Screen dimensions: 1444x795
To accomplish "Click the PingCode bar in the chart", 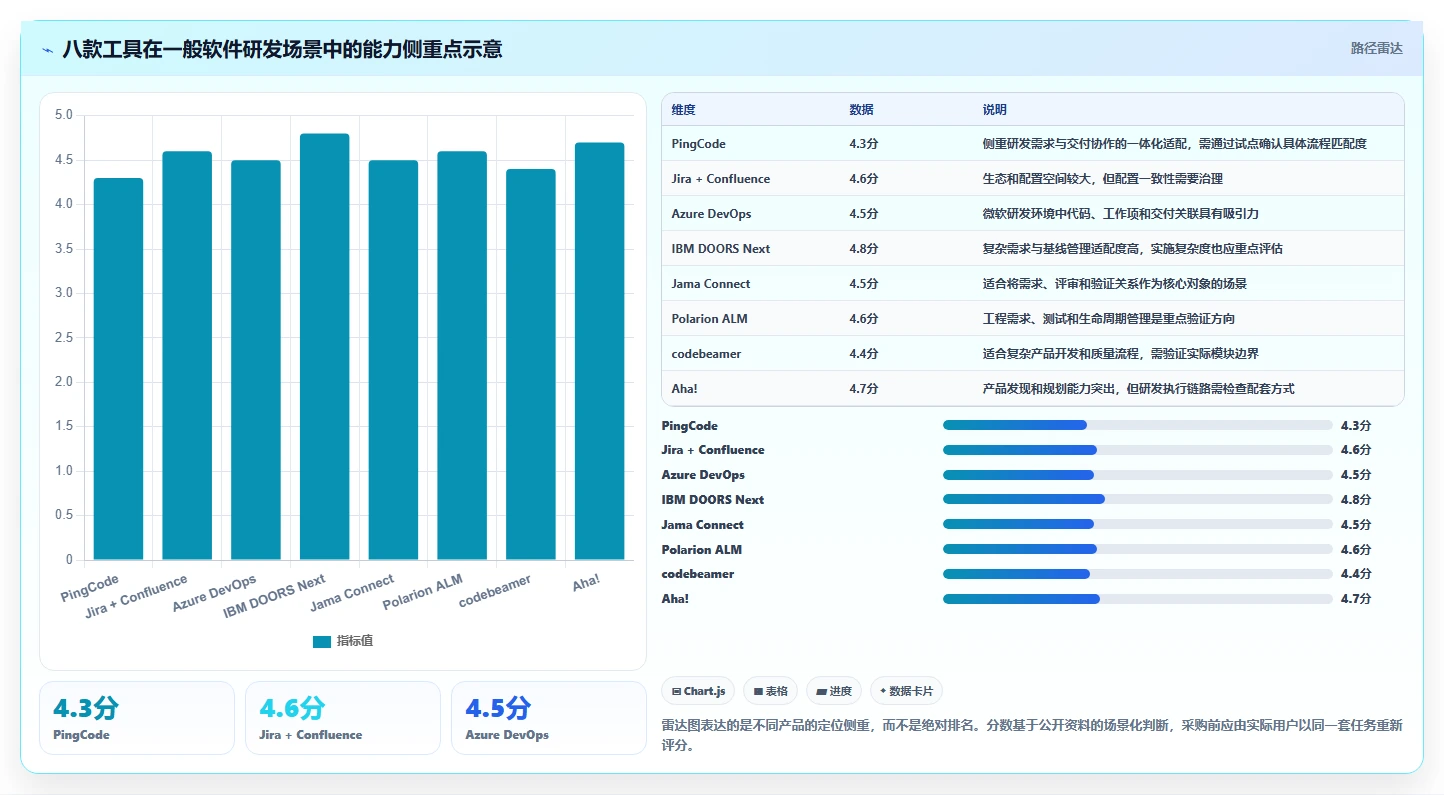I will (x=118, y=369).
